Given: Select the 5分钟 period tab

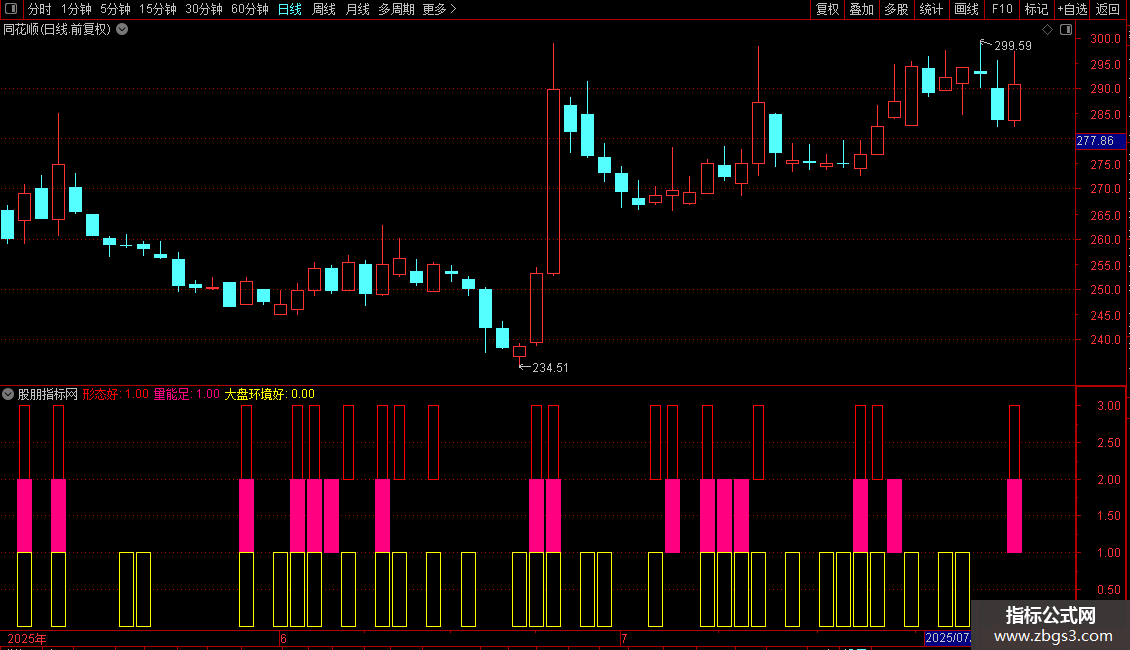Looking at the screenshot, I should [115, 9].
